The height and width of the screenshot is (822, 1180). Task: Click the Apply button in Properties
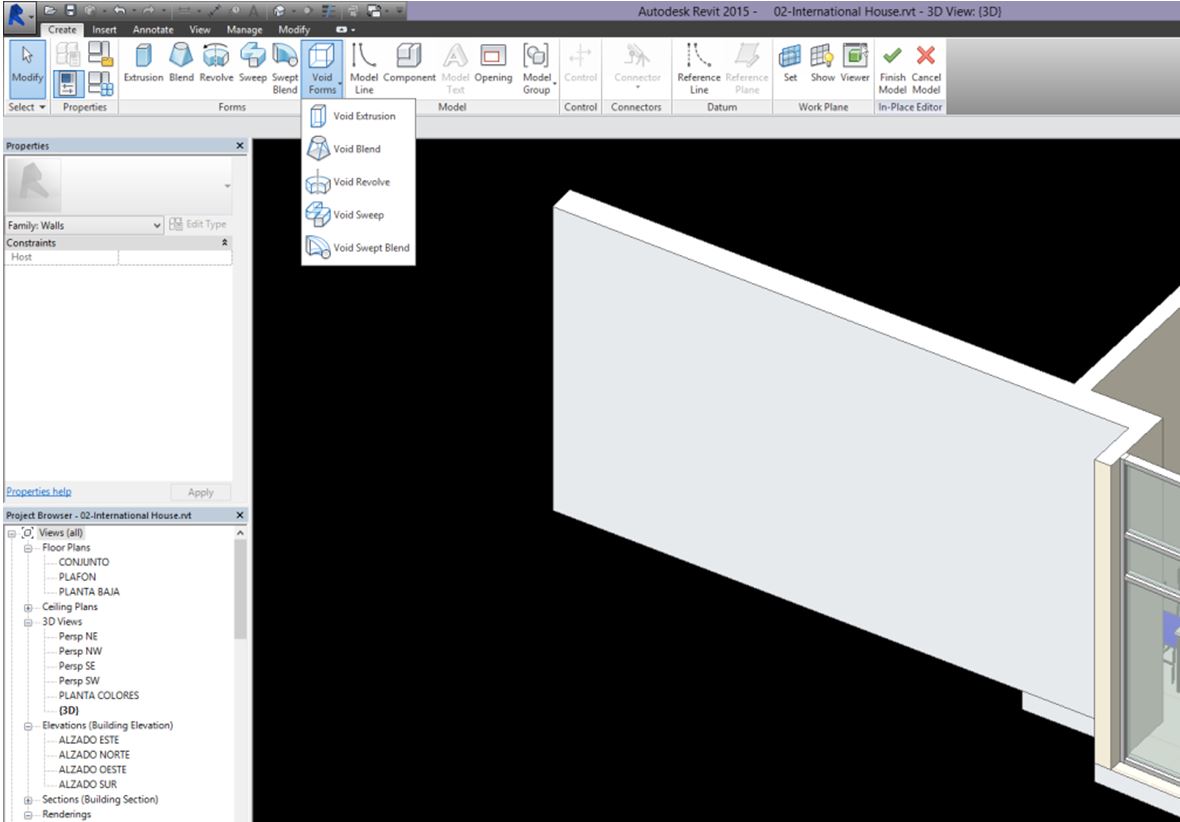coord(199,492)
